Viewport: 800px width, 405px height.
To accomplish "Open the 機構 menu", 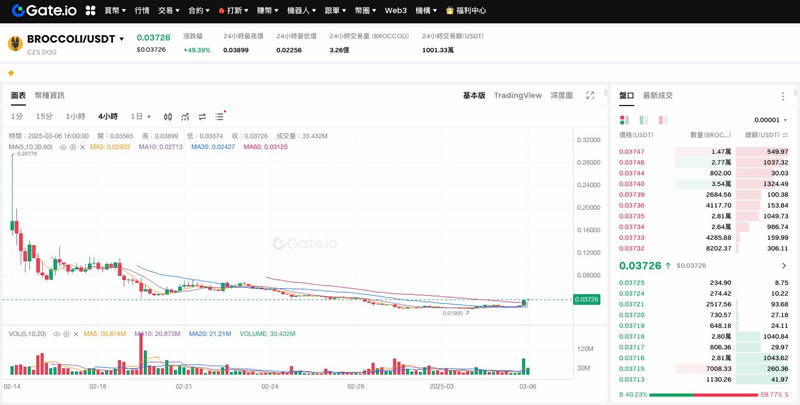I will pos(426,10).
